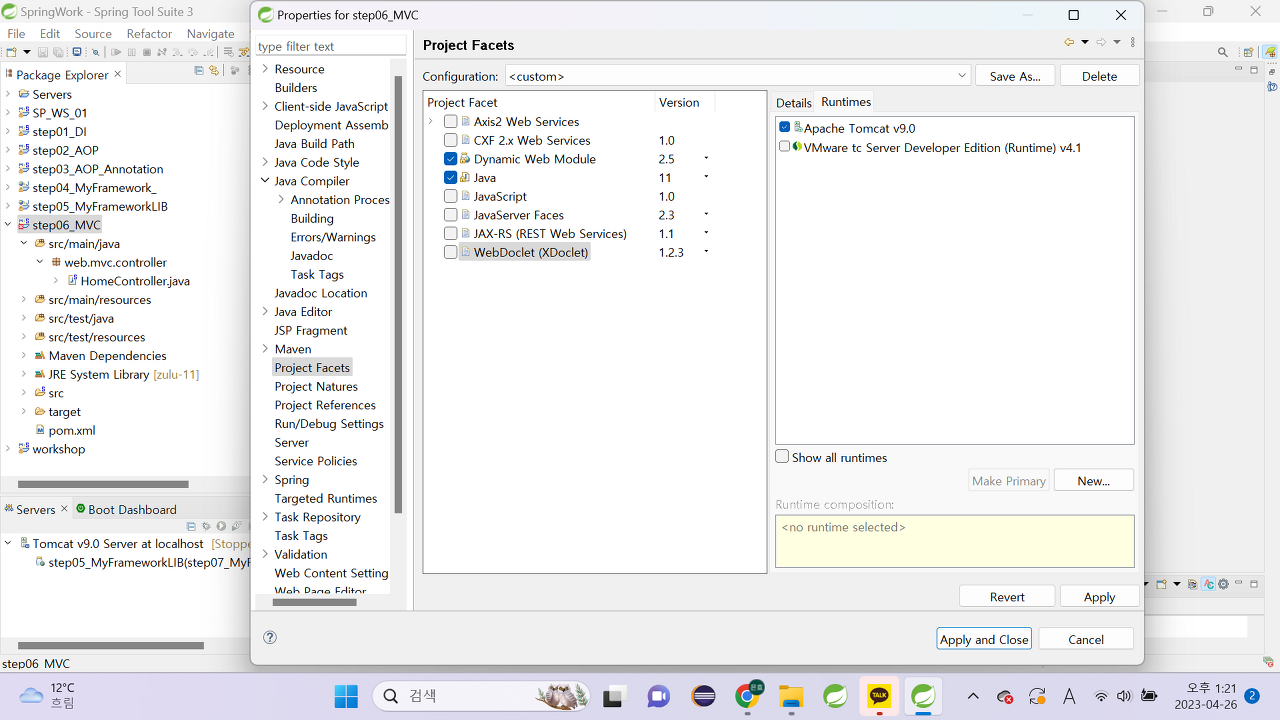This screenshot has height=720, width=1280.
Task: Click the debug server icon in Servers view
Action: click(x=206, y=526)
